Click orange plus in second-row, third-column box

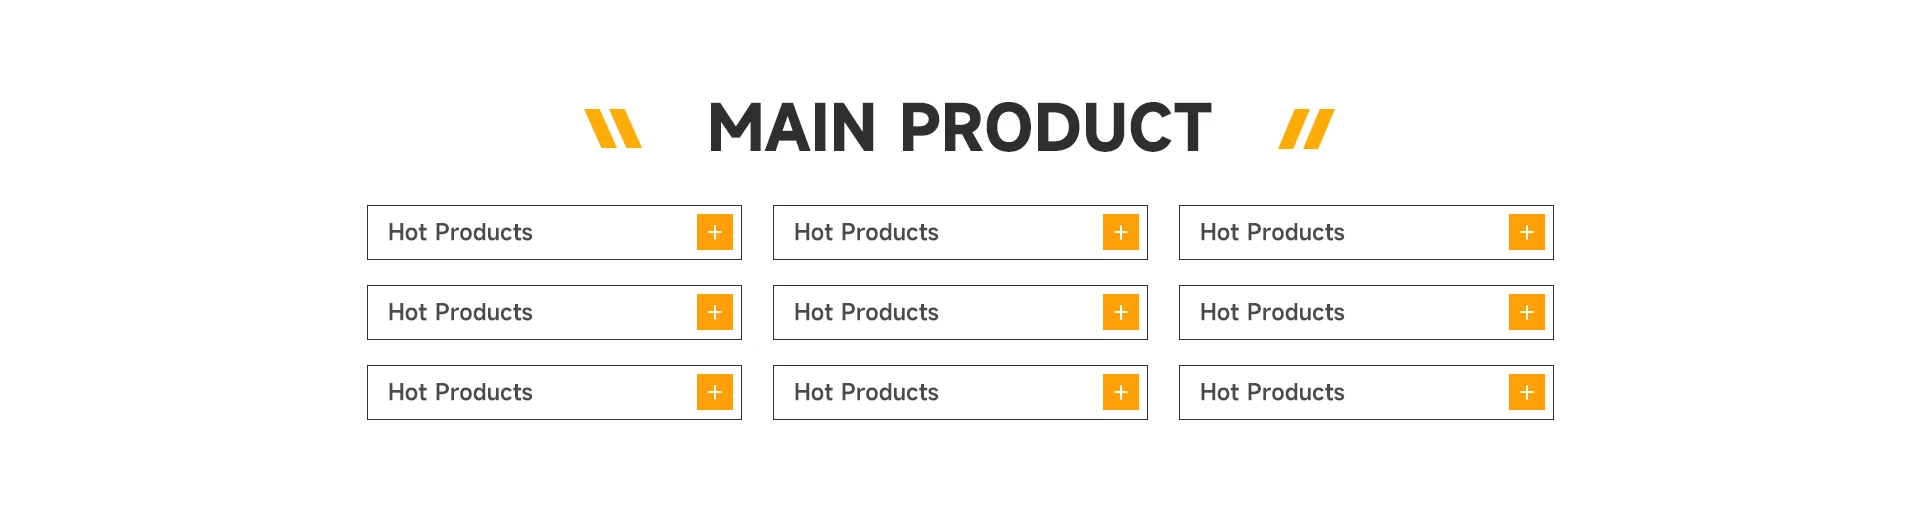click(1527, 312)
